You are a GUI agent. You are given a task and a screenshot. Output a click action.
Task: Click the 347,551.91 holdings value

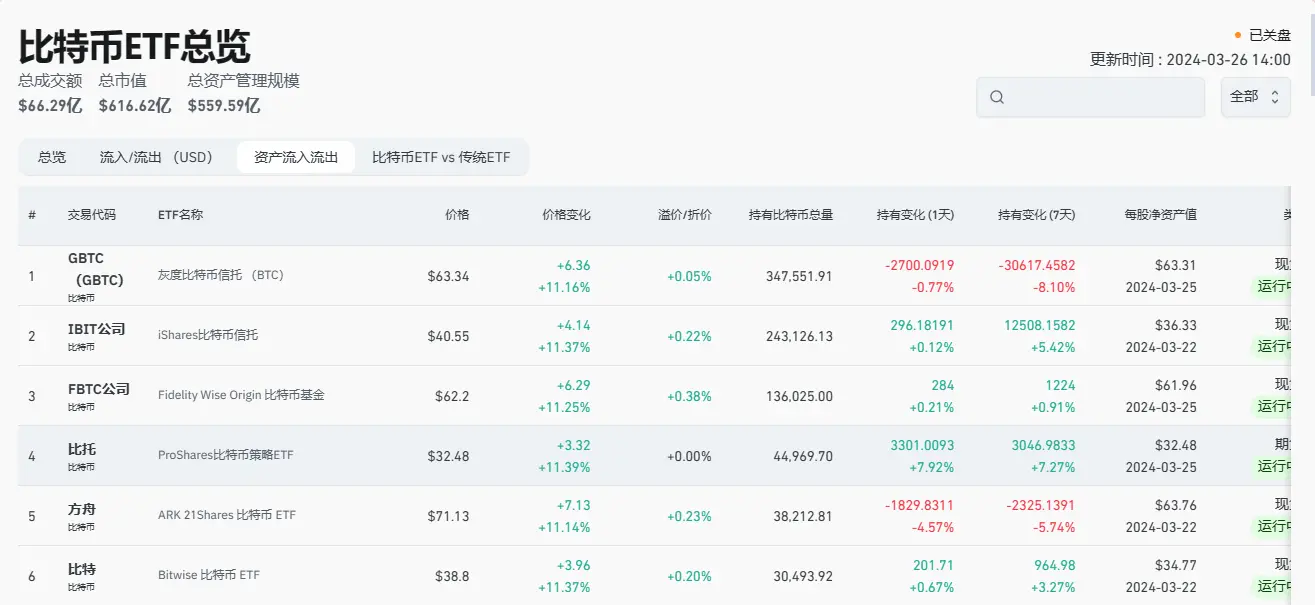point(800,276)
